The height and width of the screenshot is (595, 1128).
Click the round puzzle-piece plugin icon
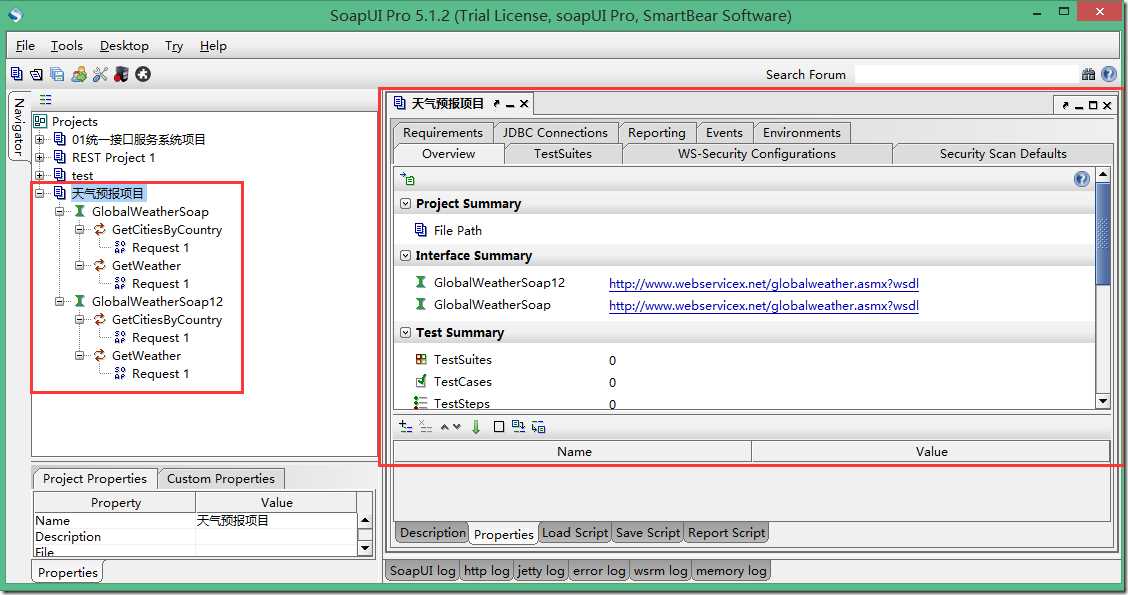(x=143, y=74)
